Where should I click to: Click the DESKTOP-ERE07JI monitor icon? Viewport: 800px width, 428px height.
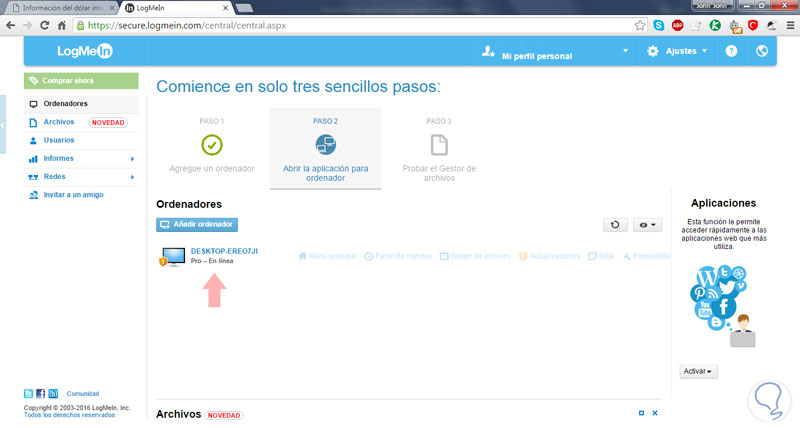pos(172,257)
